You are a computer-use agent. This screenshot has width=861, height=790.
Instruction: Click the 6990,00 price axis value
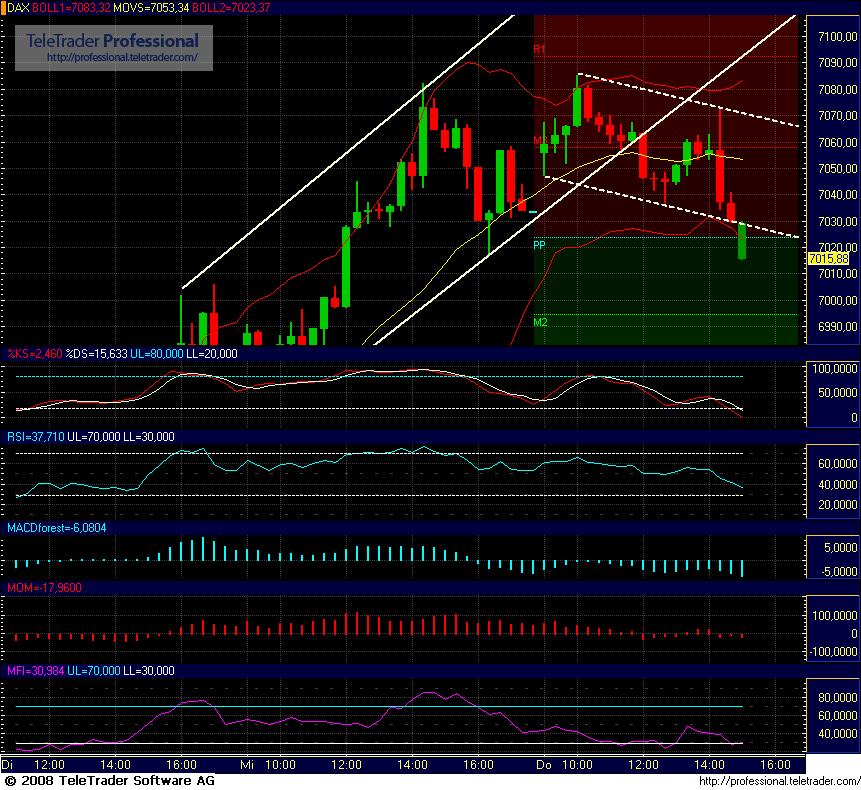[x=837, y=327]
